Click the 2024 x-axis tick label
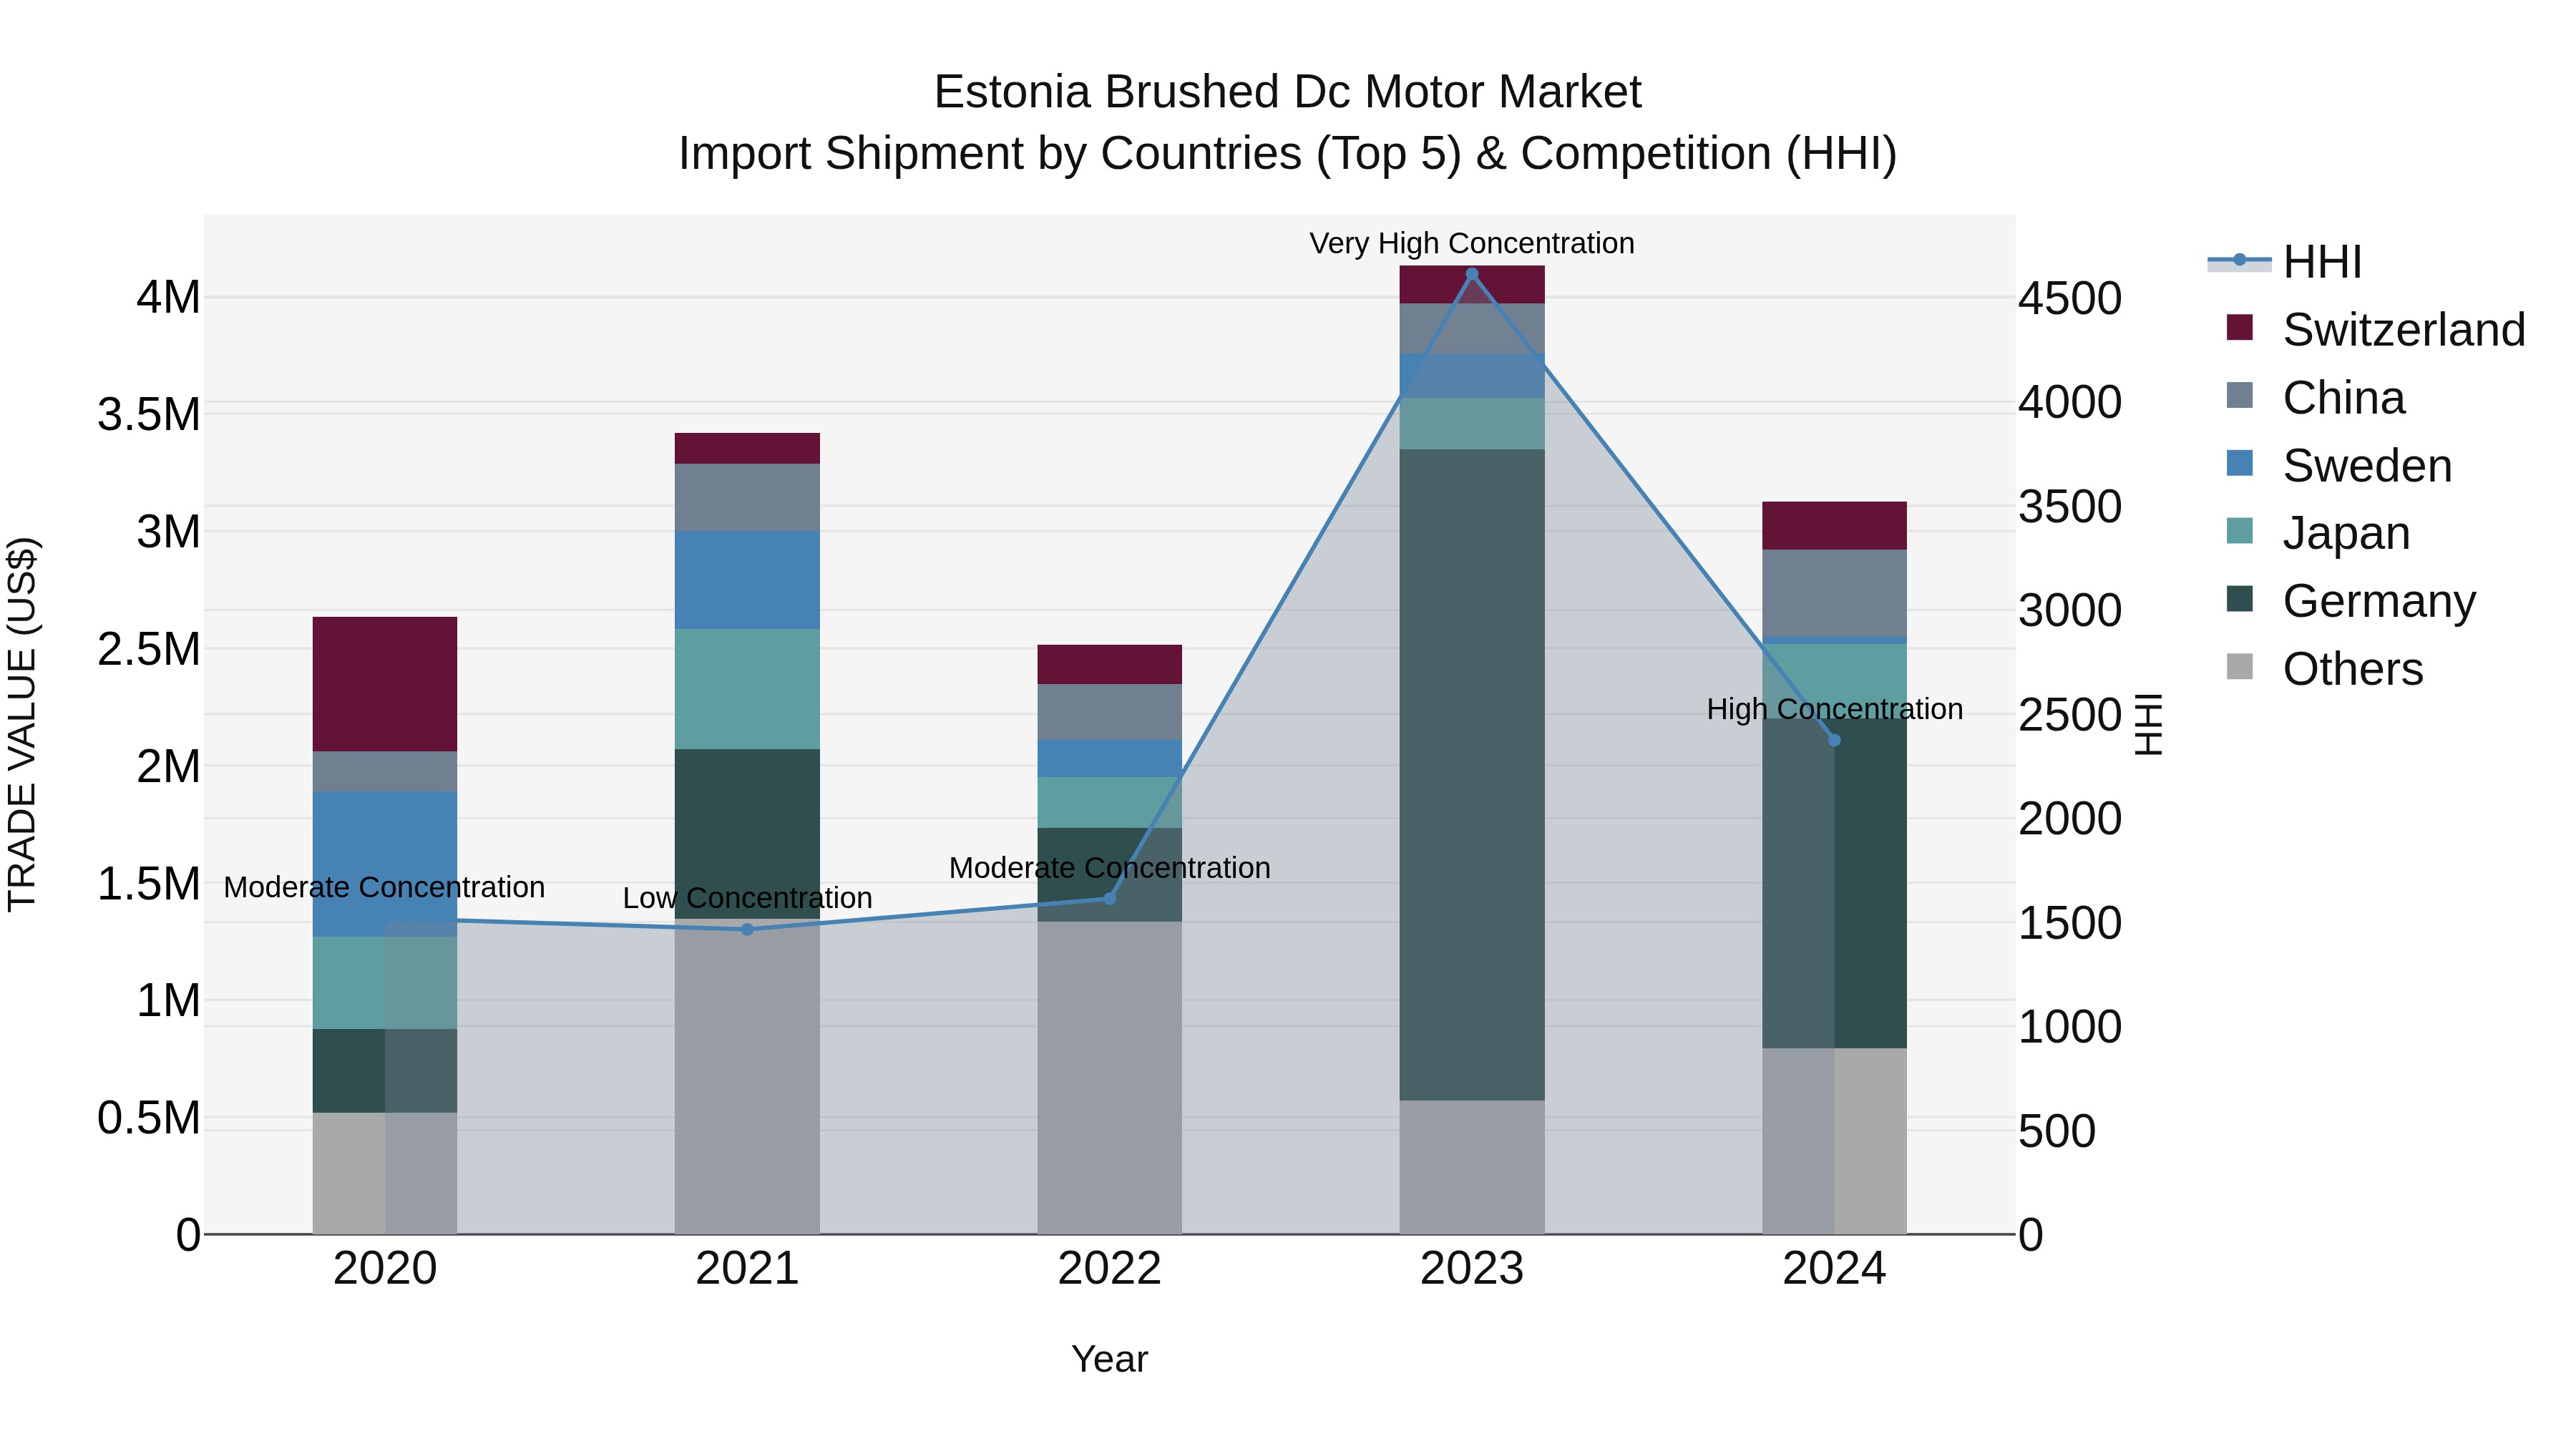 coord(1834,1269)
